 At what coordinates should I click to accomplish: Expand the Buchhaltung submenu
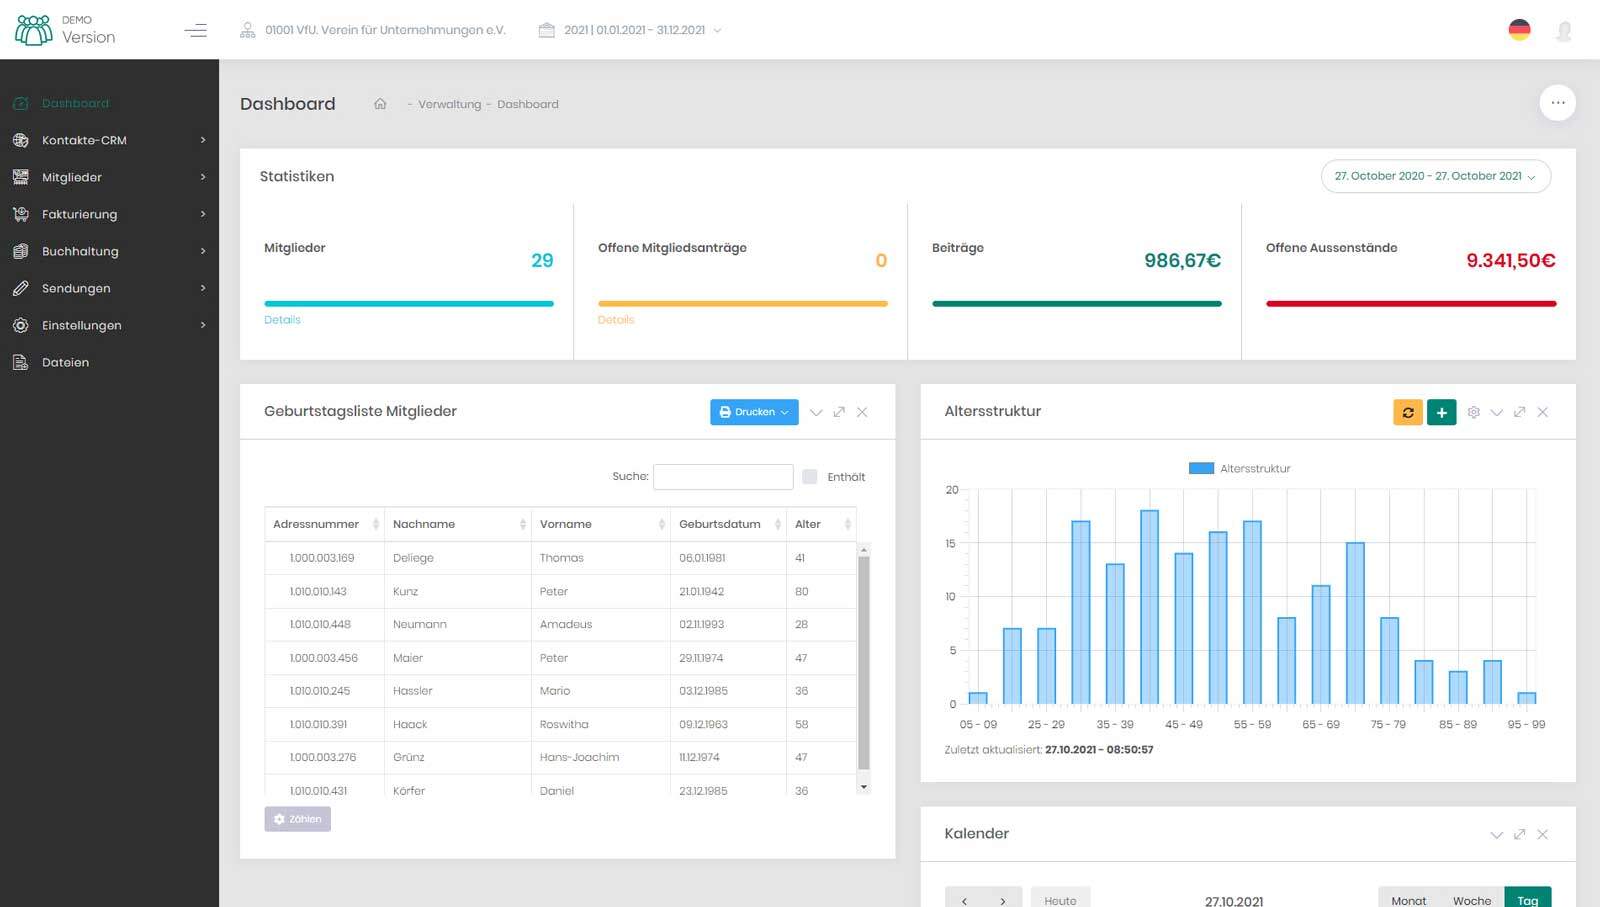(203, 251)
